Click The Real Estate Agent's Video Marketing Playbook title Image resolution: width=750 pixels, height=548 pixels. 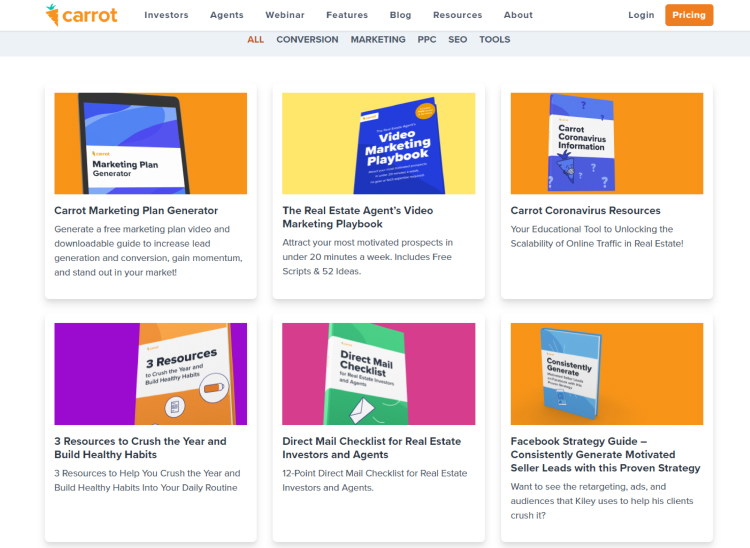(358, 217)
